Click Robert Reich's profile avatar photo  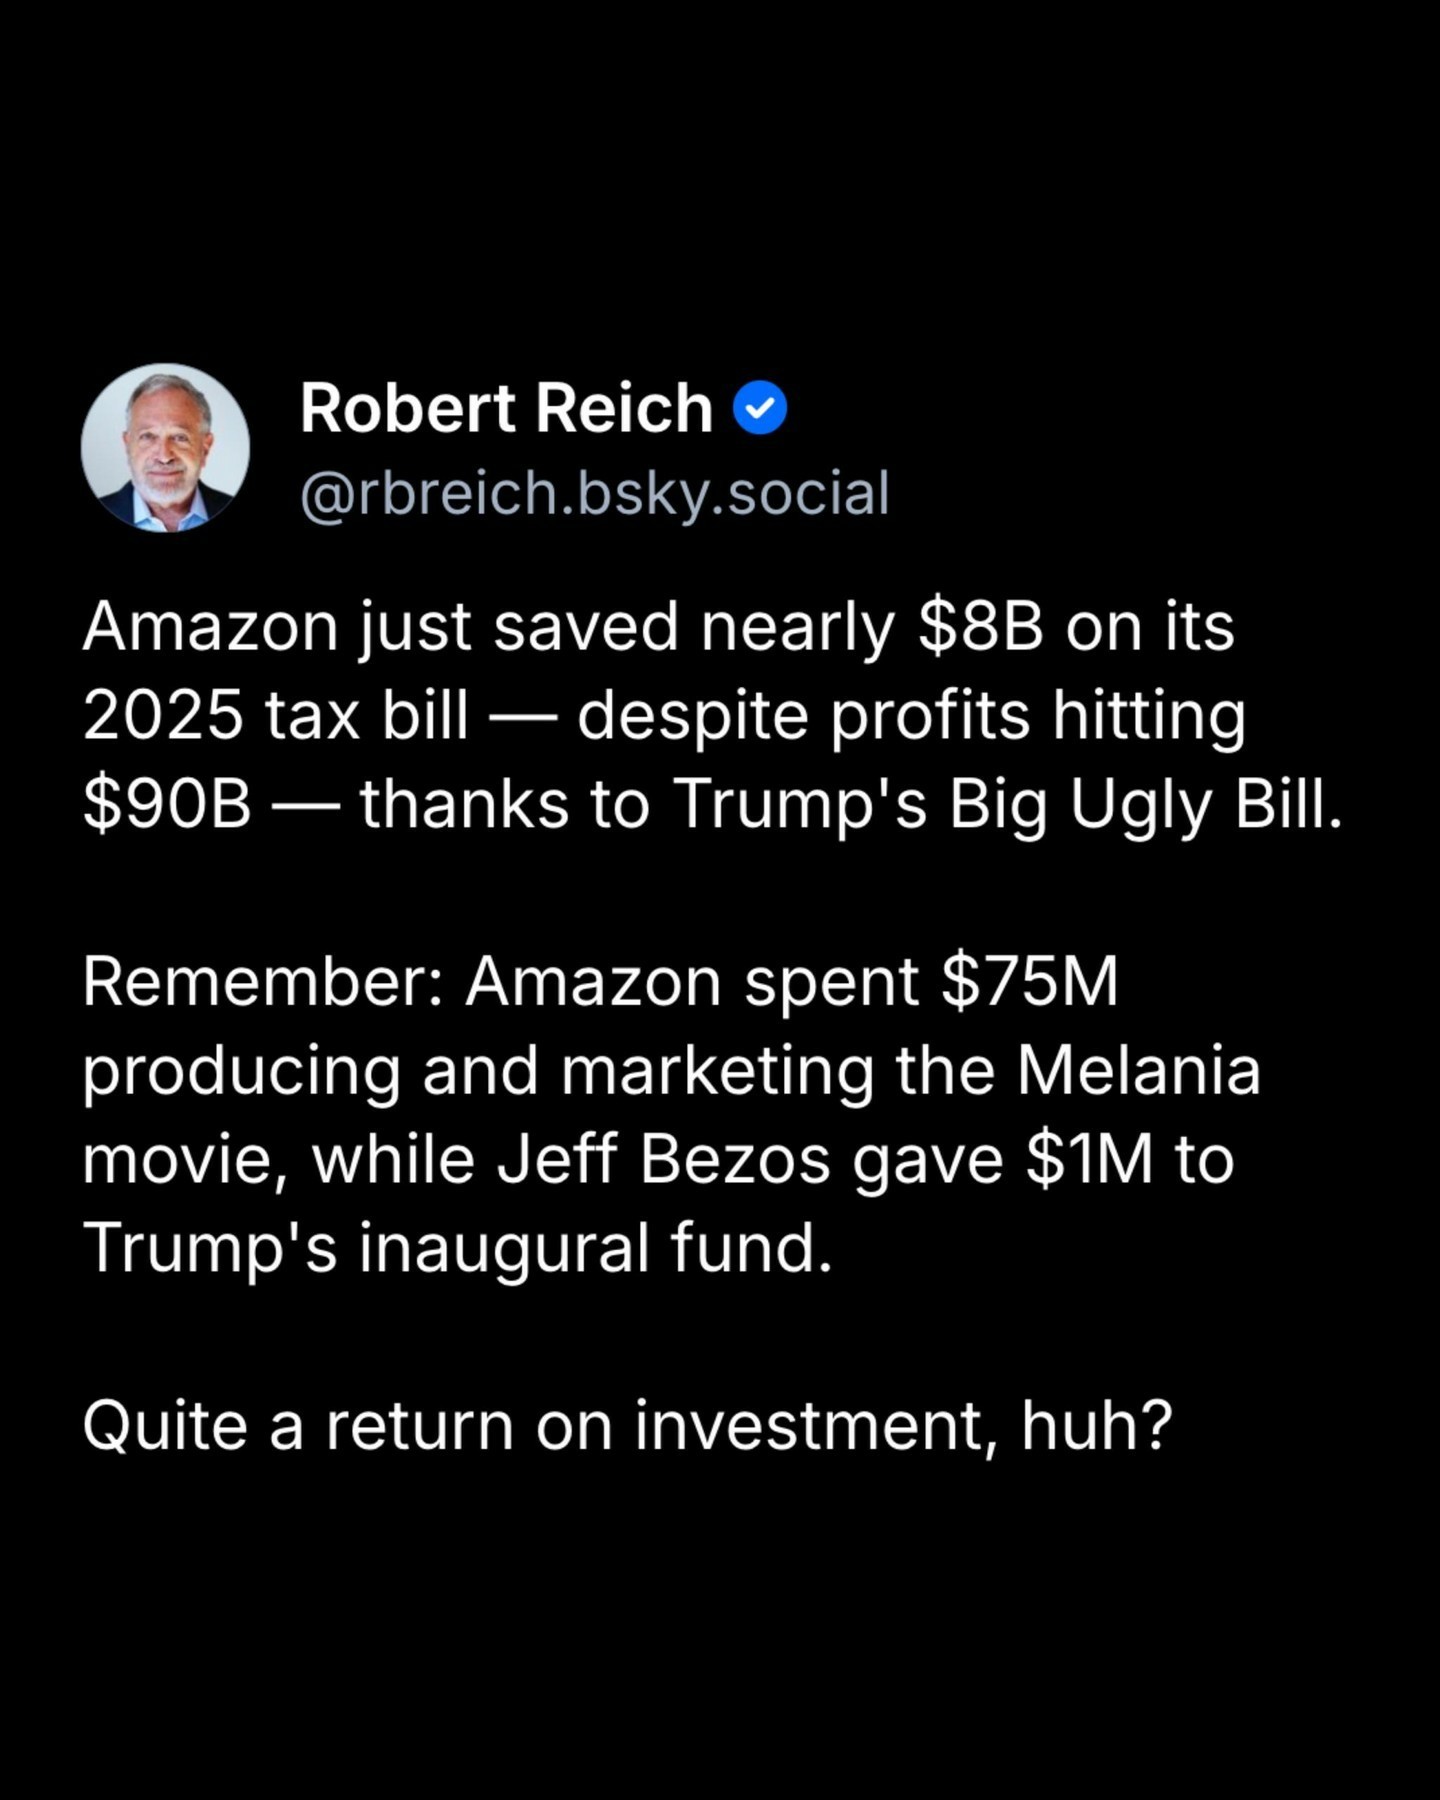165,447
